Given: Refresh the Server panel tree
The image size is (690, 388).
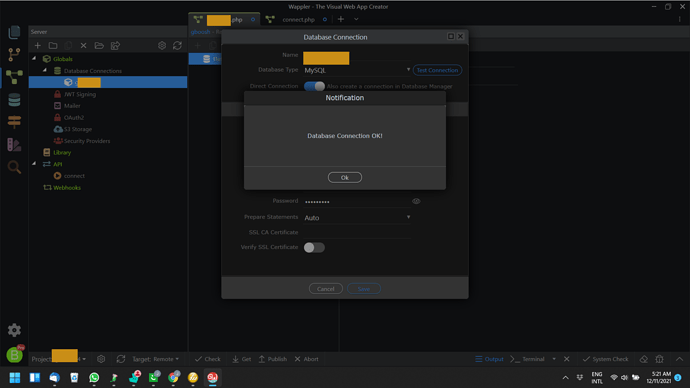Looking at the screenshot, I should (x=177, y=45).
